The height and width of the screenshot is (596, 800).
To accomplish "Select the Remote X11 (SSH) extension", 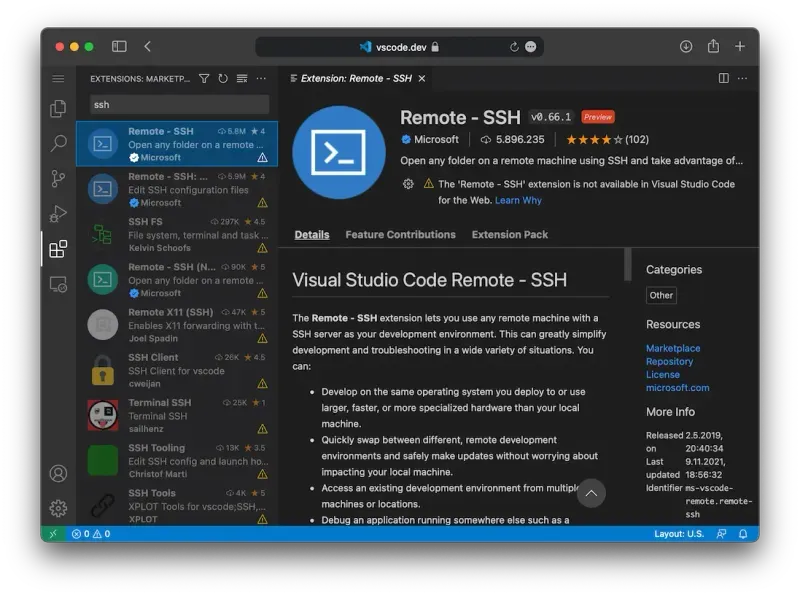I will [x=177, y=325].
